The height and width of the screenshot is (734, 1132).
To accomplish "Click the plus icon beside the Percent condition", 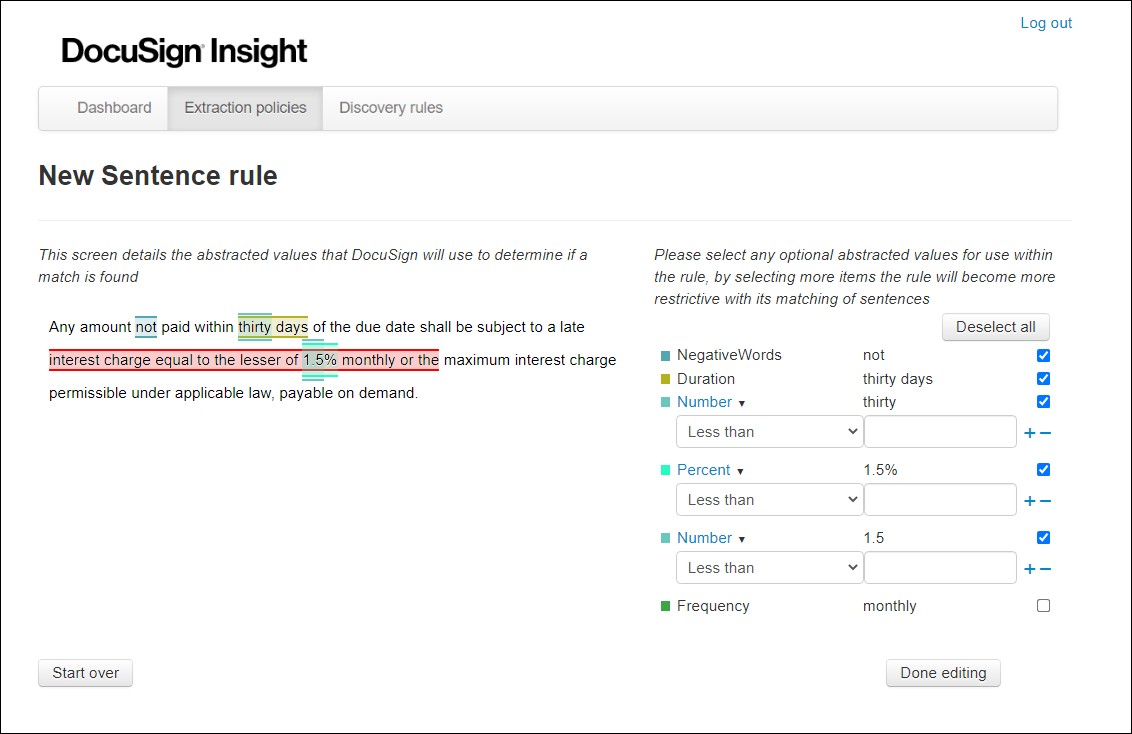I will coord(1029,499).
